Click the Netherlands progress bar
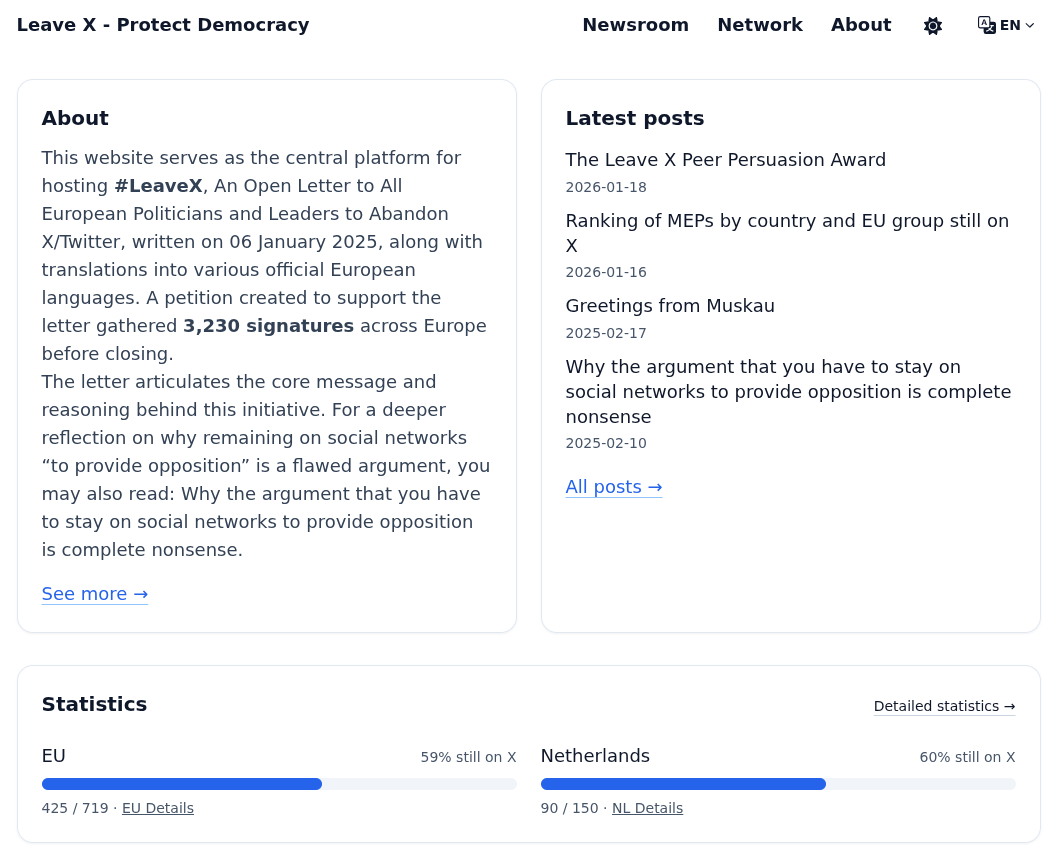 778,784
